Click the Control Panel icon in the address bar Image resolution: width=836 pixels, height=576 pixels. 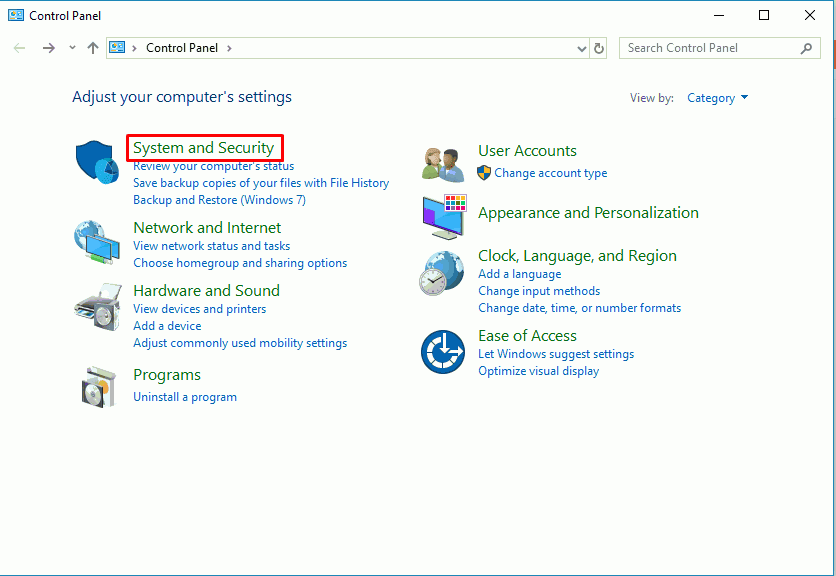pos(117,47)
